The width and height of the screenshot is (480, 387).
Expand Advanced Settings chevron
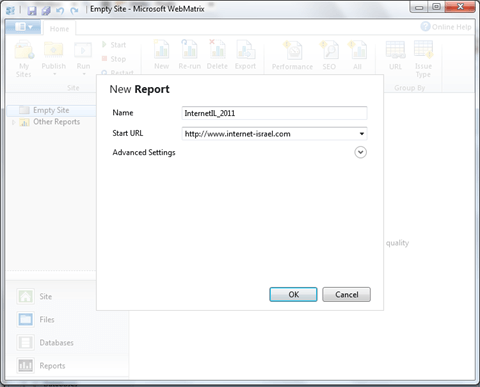tap(360, 152)
